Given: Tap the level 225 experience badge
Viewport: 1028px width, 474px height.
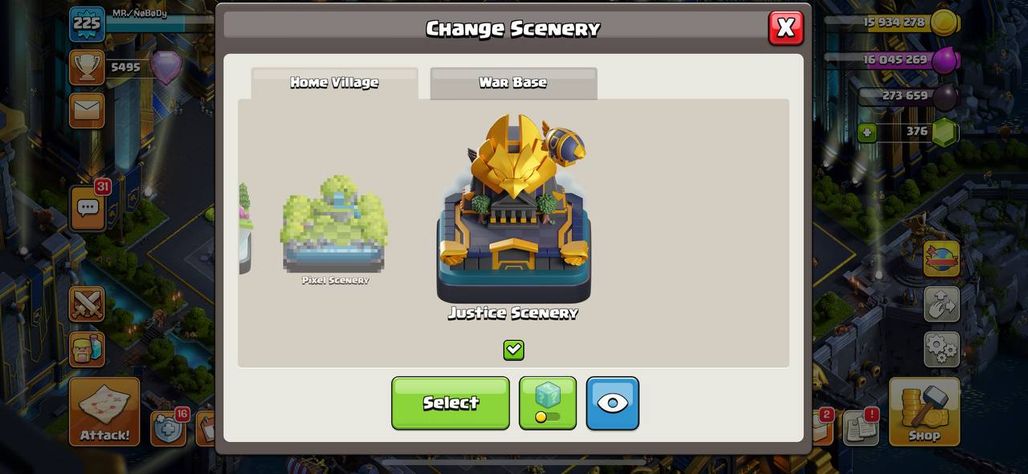Looking at the screenshot, I should pyautogui.click(x=87, y=24).
